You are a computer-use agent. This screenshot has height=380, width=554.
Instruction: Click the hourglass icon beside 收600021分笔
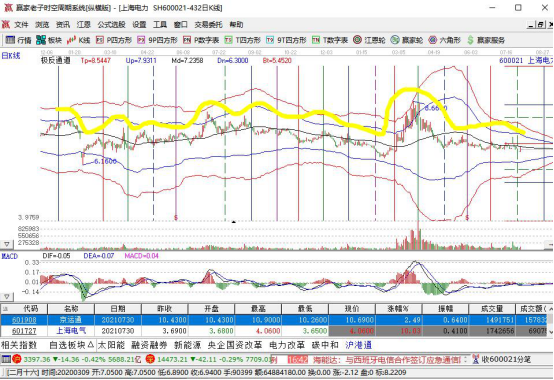click(x=476, y=359)
